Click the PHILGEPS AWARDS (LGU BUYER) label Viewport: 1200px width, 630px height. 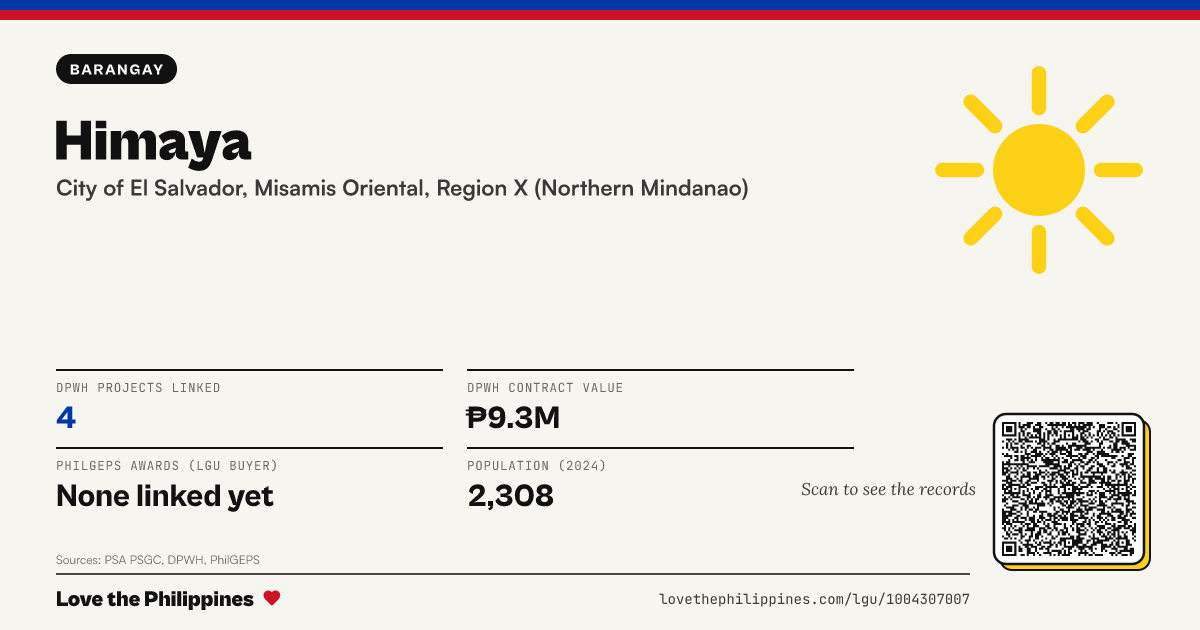[167, 466]
